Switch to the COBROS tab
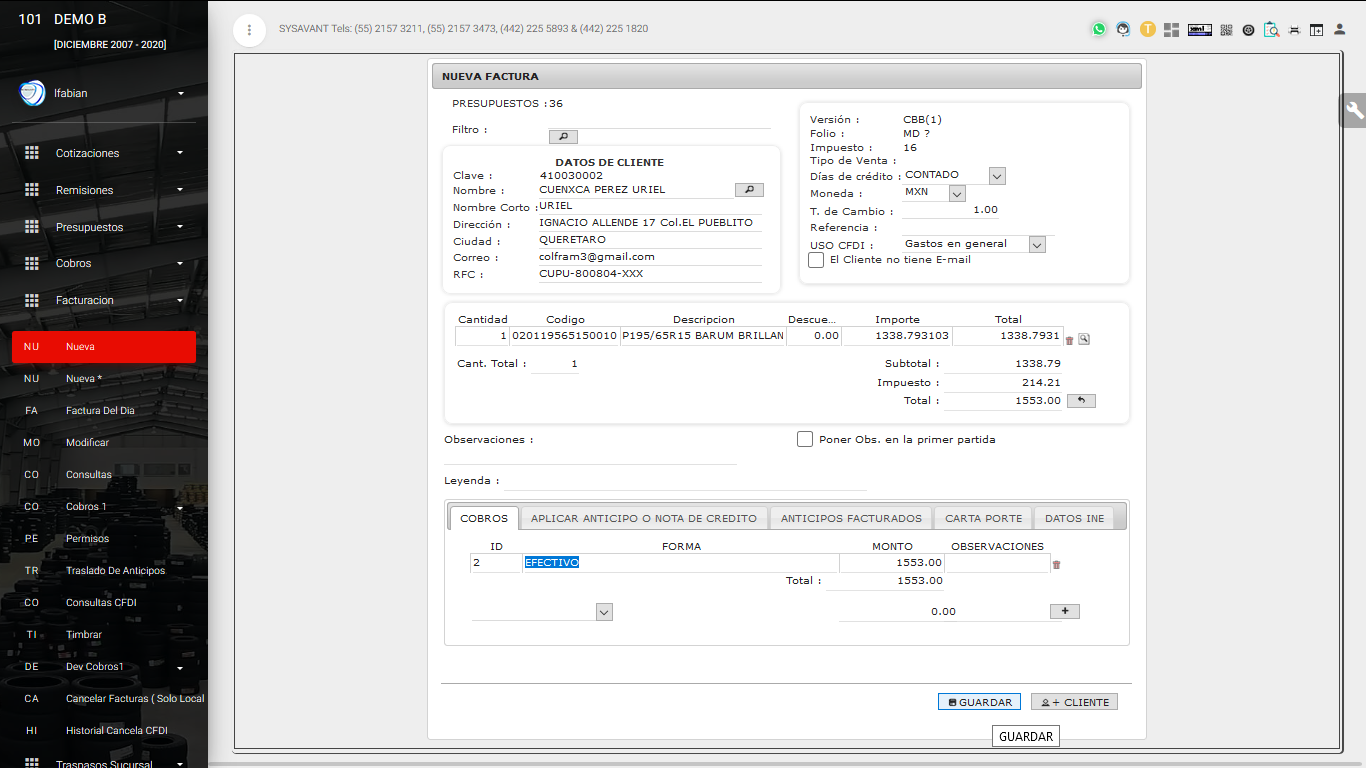This screenshot has height=768, width=1366. coord(484,518)
